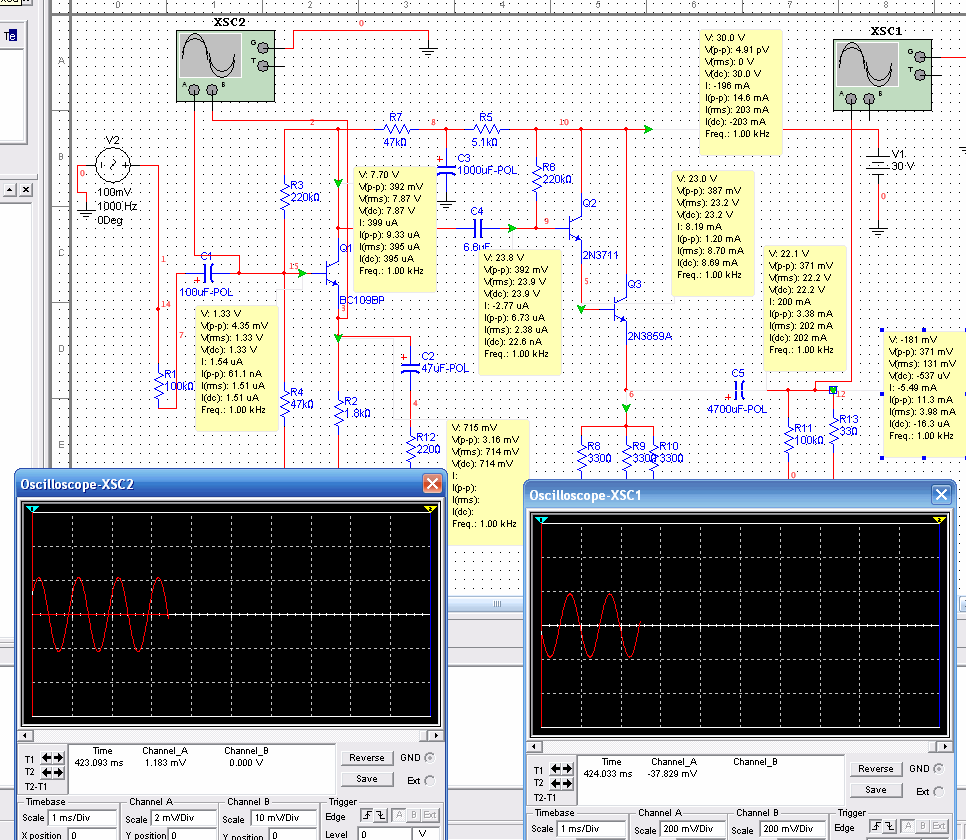The height and width of the screenshot is (840, 966).
Task: Click T2 left arrow in Oscilloscope-XSC1
Action: pos(555,783)
